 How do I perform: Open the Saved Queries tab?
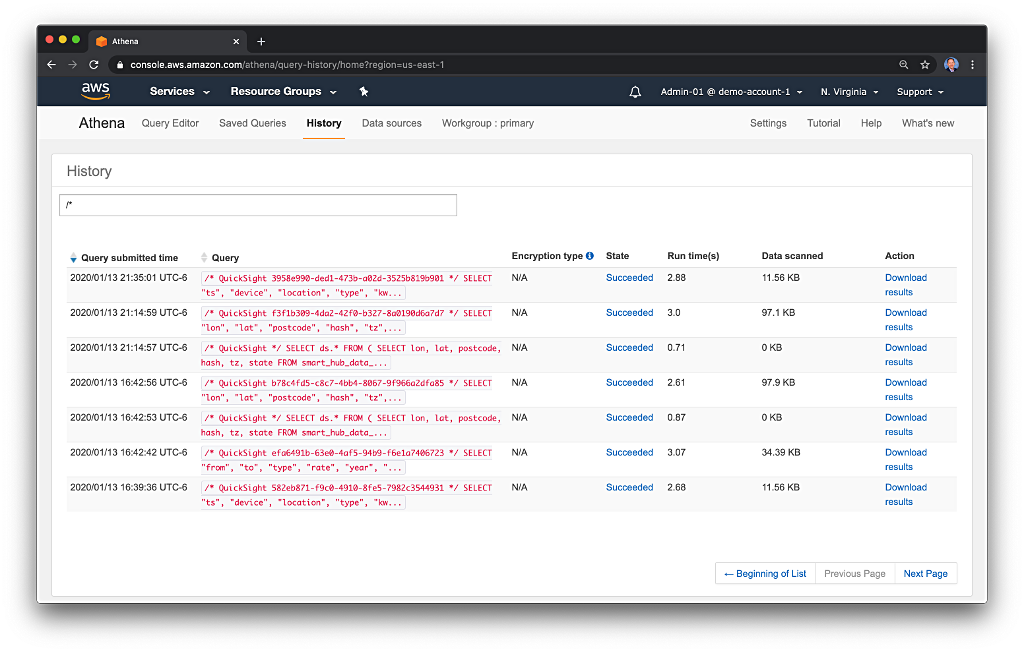tap(252, 123)
